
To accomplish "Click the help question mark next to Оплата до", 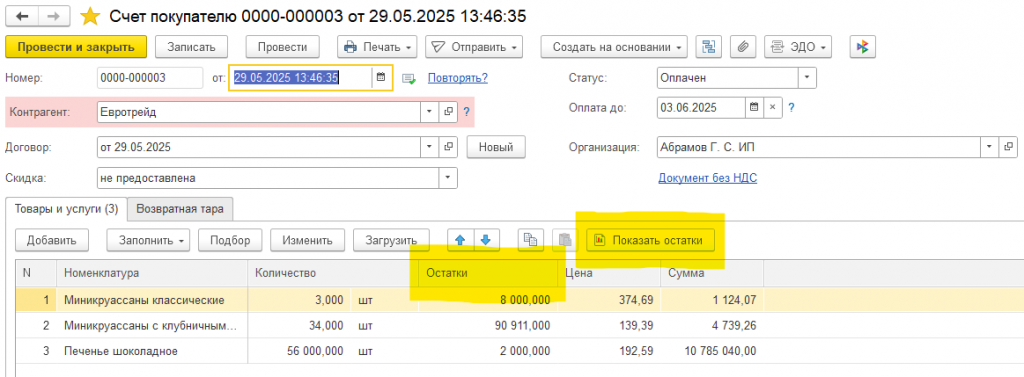I will 791,108.
